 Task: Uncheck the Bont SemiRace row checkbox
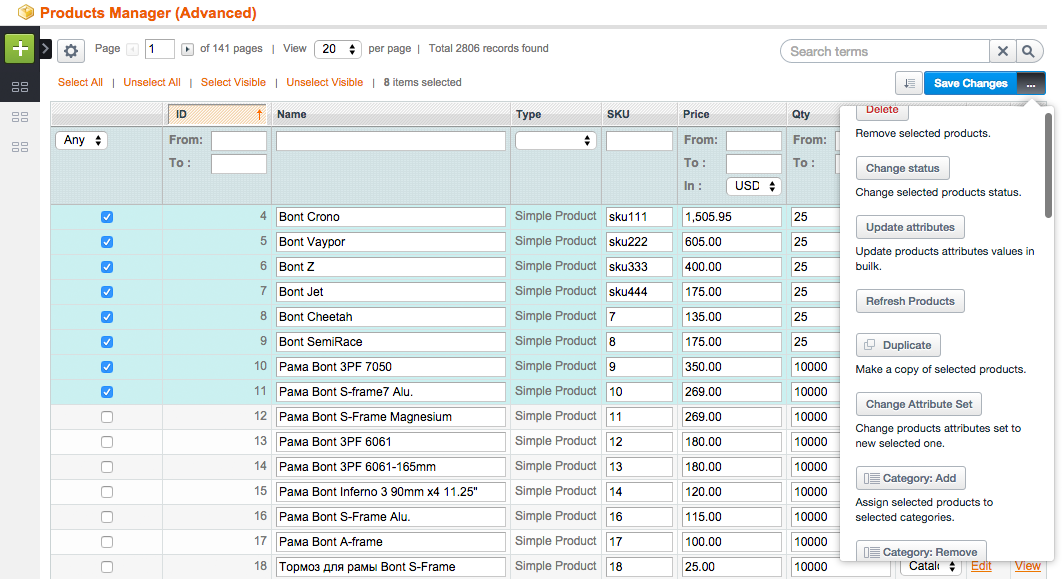107,342
